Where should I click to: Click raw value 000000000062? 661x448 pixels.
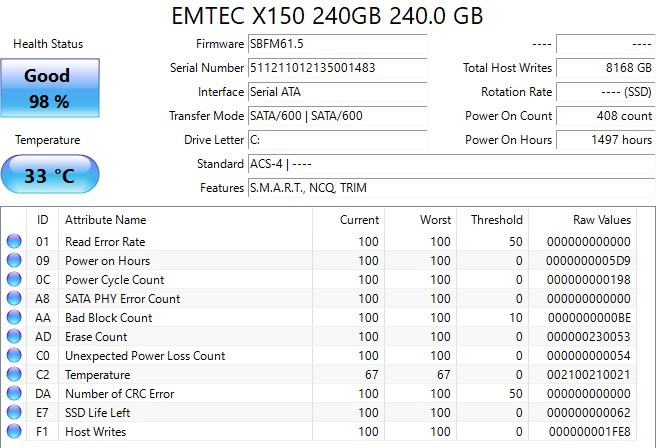point(588,413)
